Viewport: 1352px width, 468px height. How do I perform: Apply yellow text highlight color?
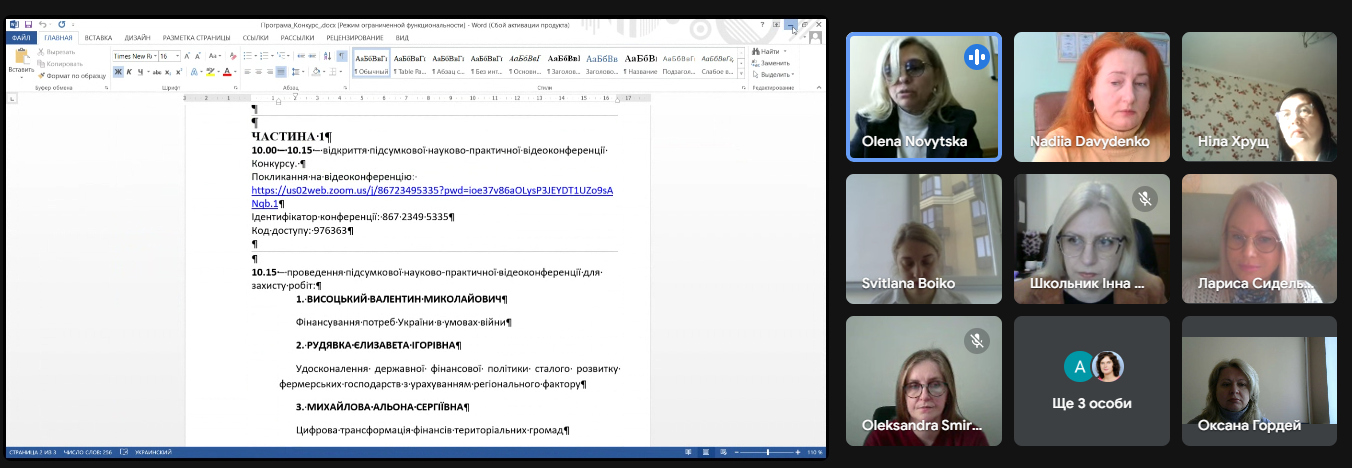pos(210,72)
